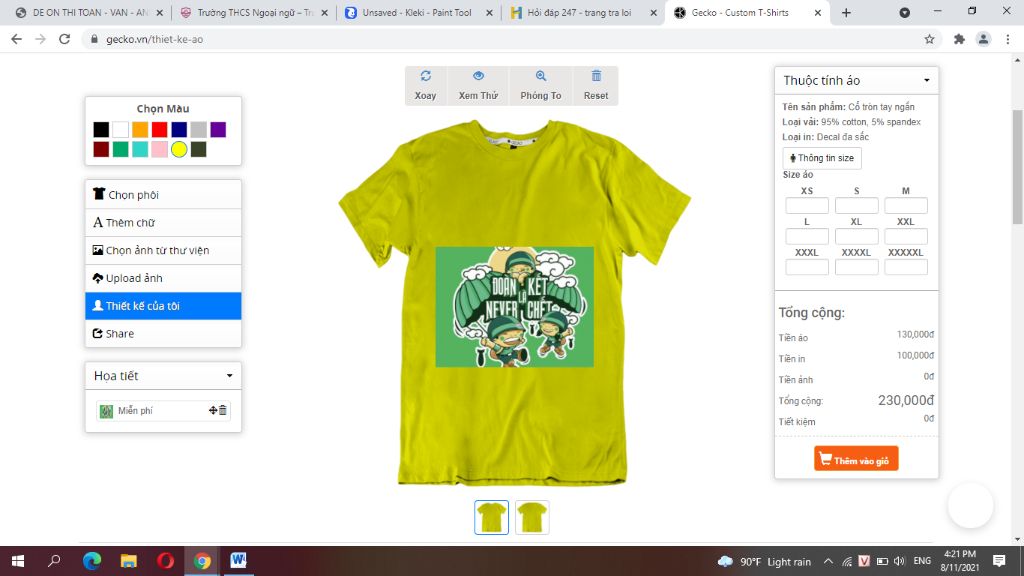The image size is (1024, 576).
Task: Pick the pink color swatch
Action: click(x=160, y=149)
